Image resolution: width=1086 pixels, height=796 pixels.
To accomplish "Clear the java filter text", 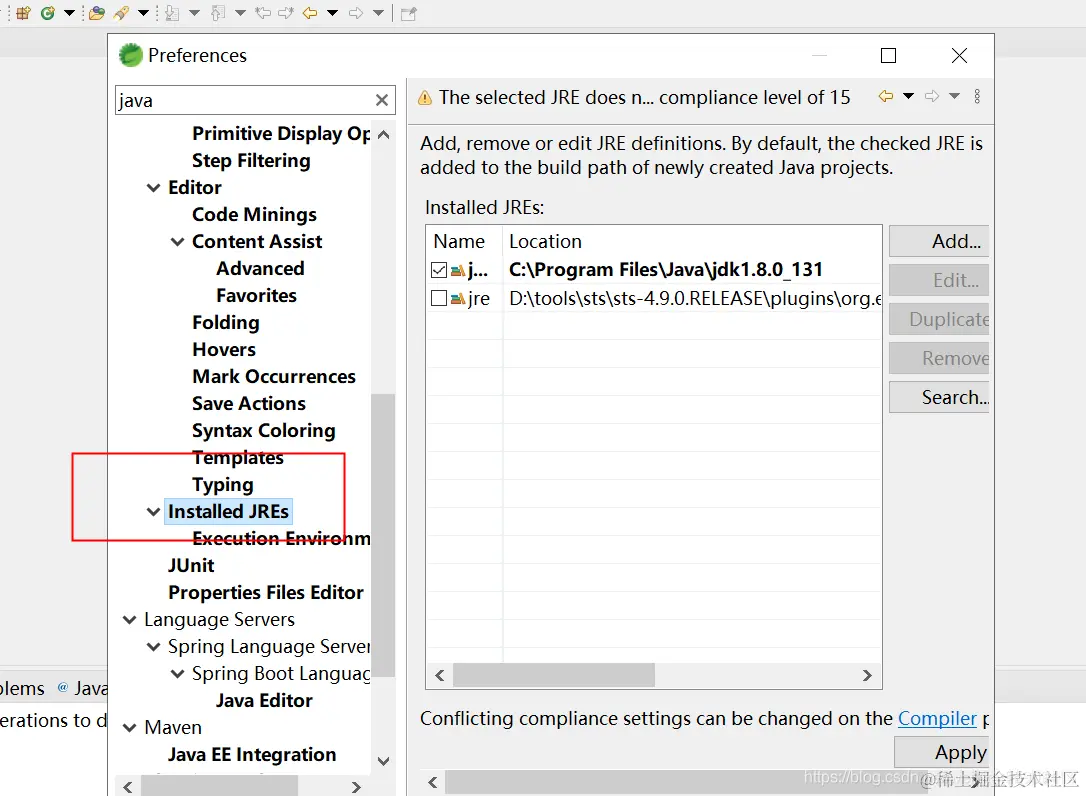I will (382, 100).
